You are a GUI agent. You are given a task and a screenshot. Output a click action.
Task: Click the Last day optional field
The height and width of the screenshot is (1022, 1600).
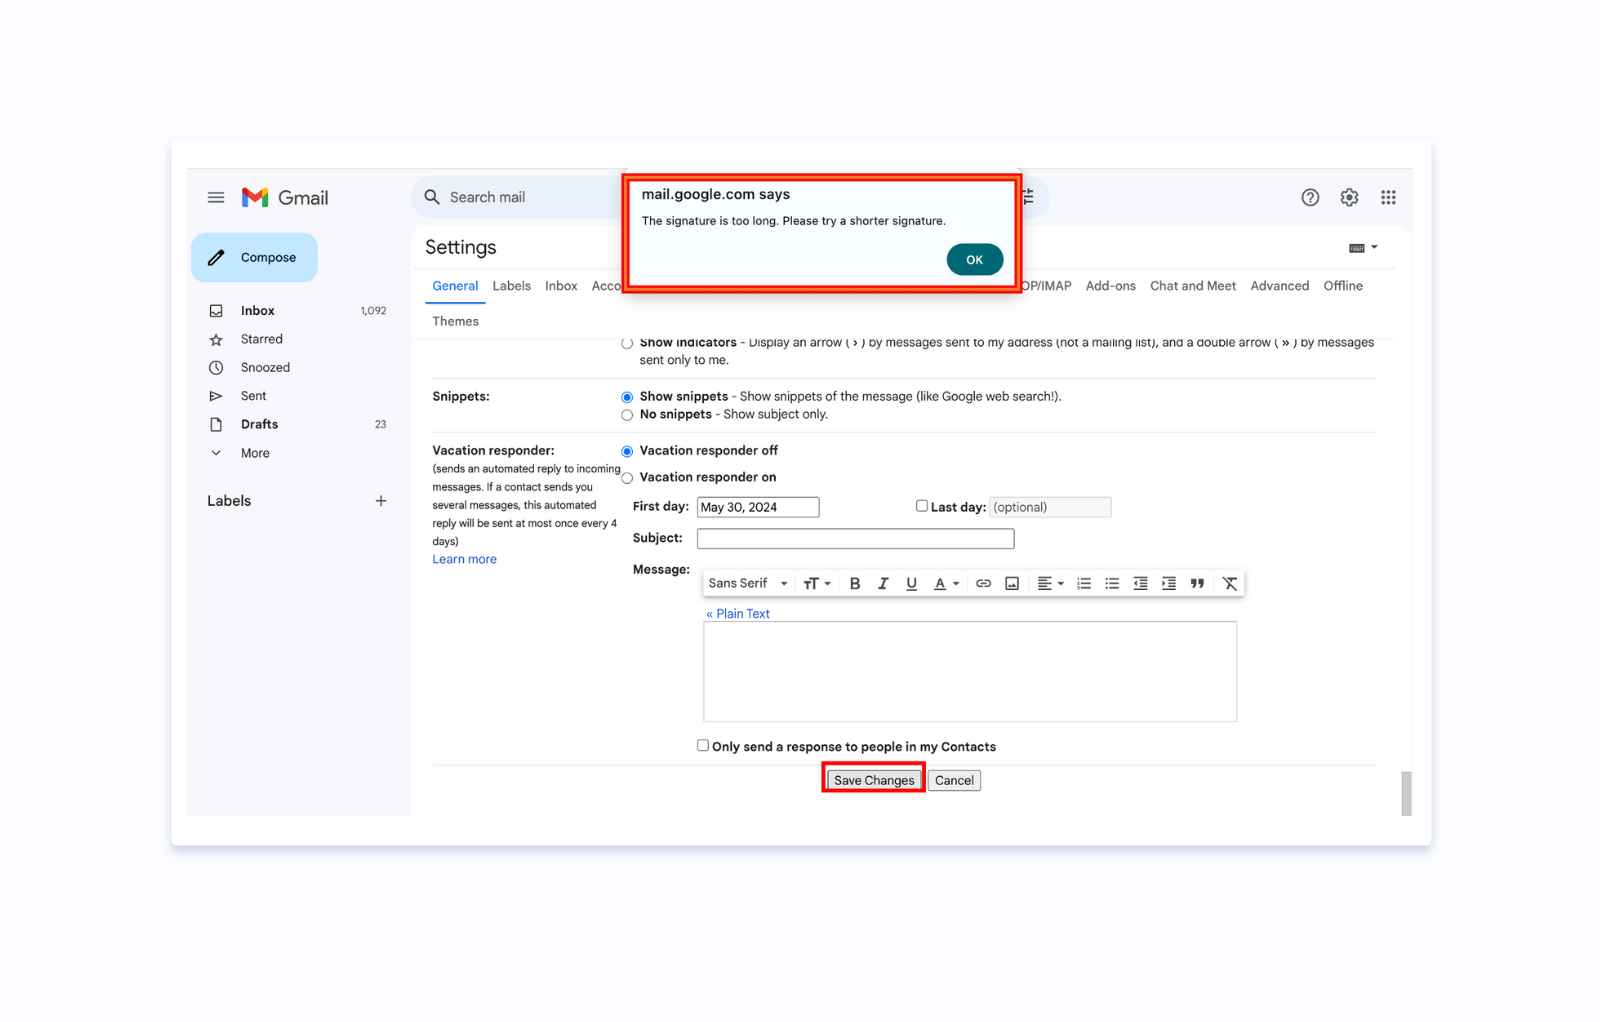(1050, 507)
